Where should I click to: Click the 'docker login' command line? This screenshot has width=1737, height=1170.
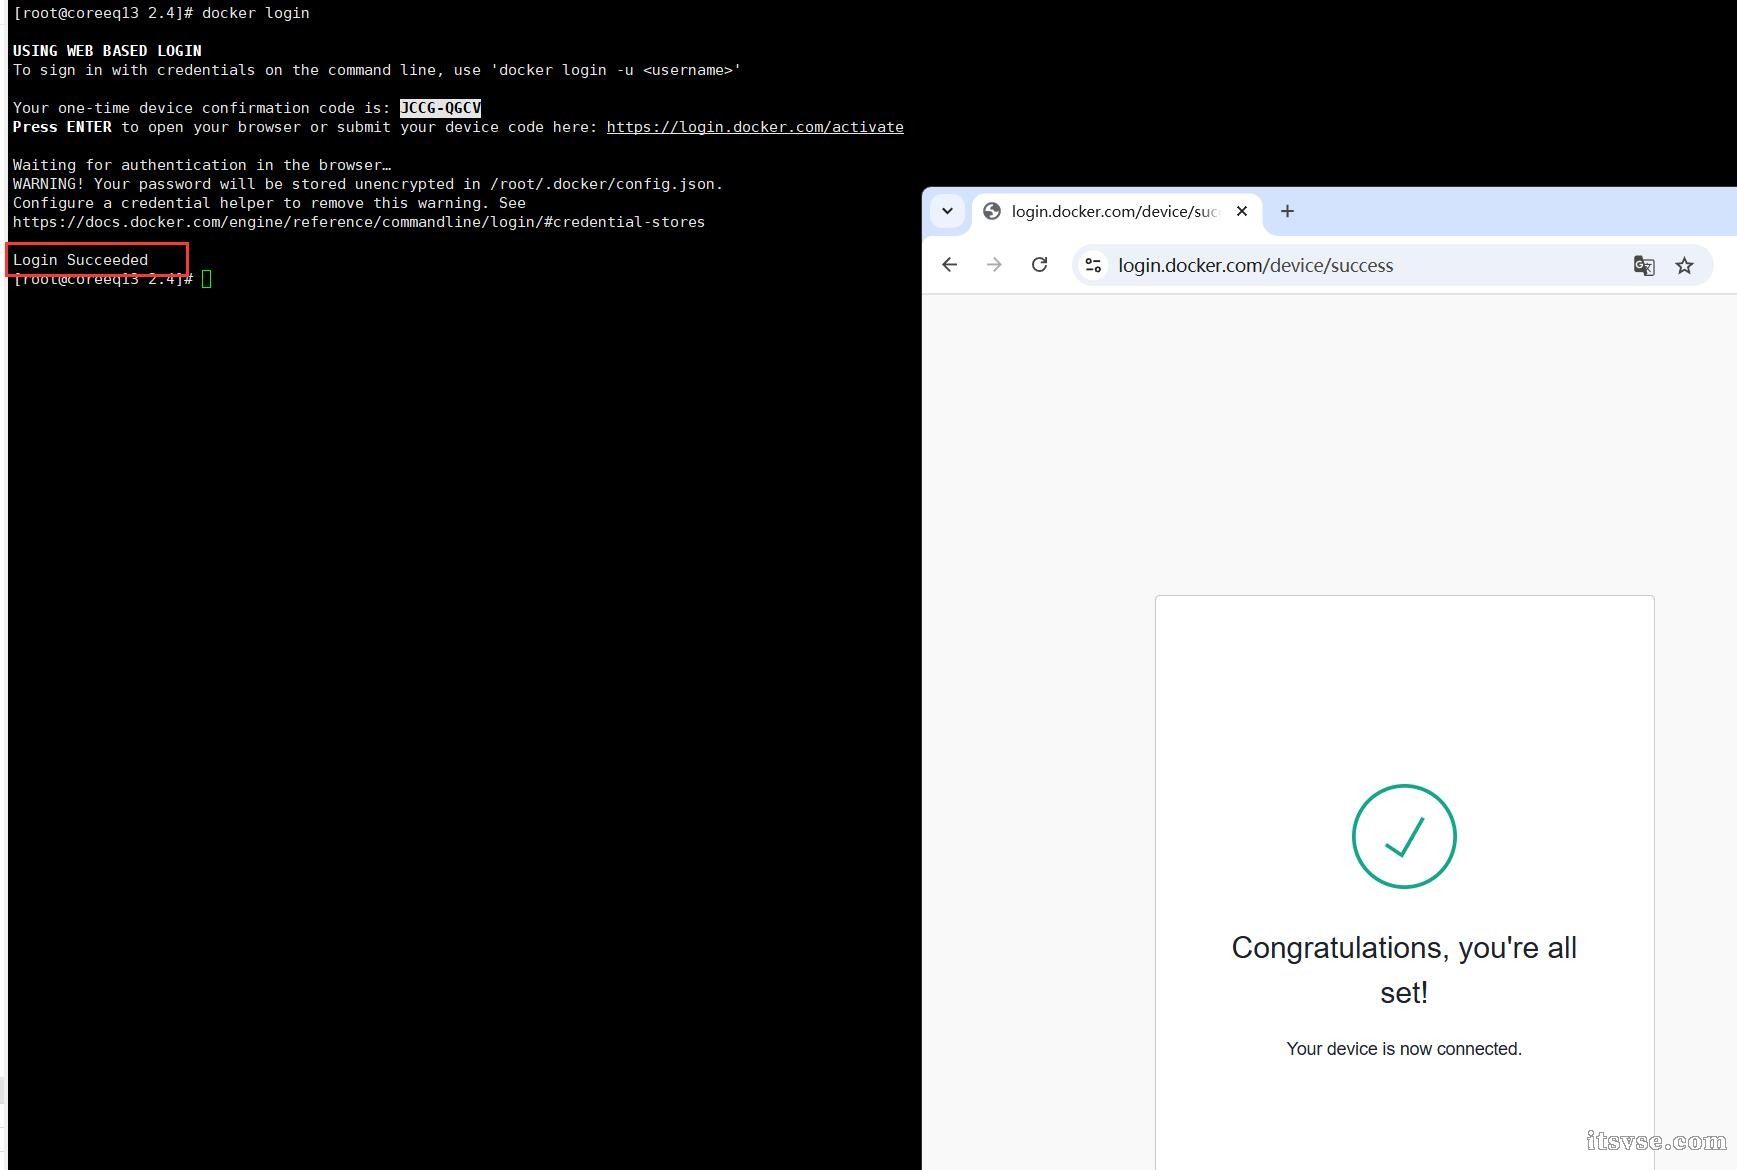161,13
